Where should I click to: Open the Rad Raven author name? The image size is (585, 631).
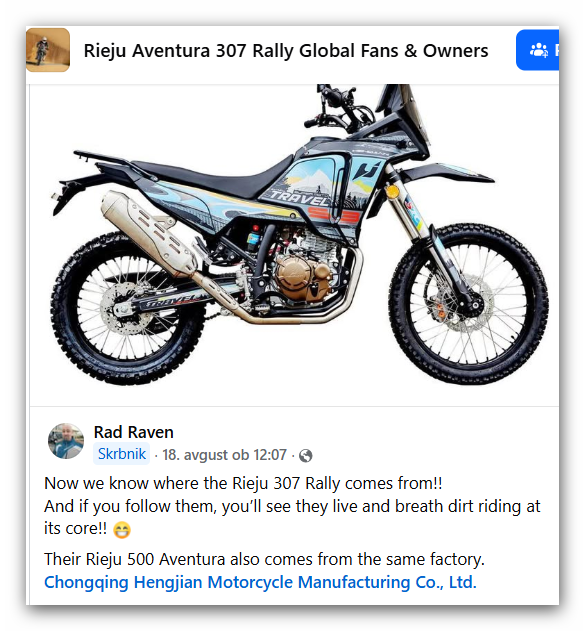pos(134,432)
